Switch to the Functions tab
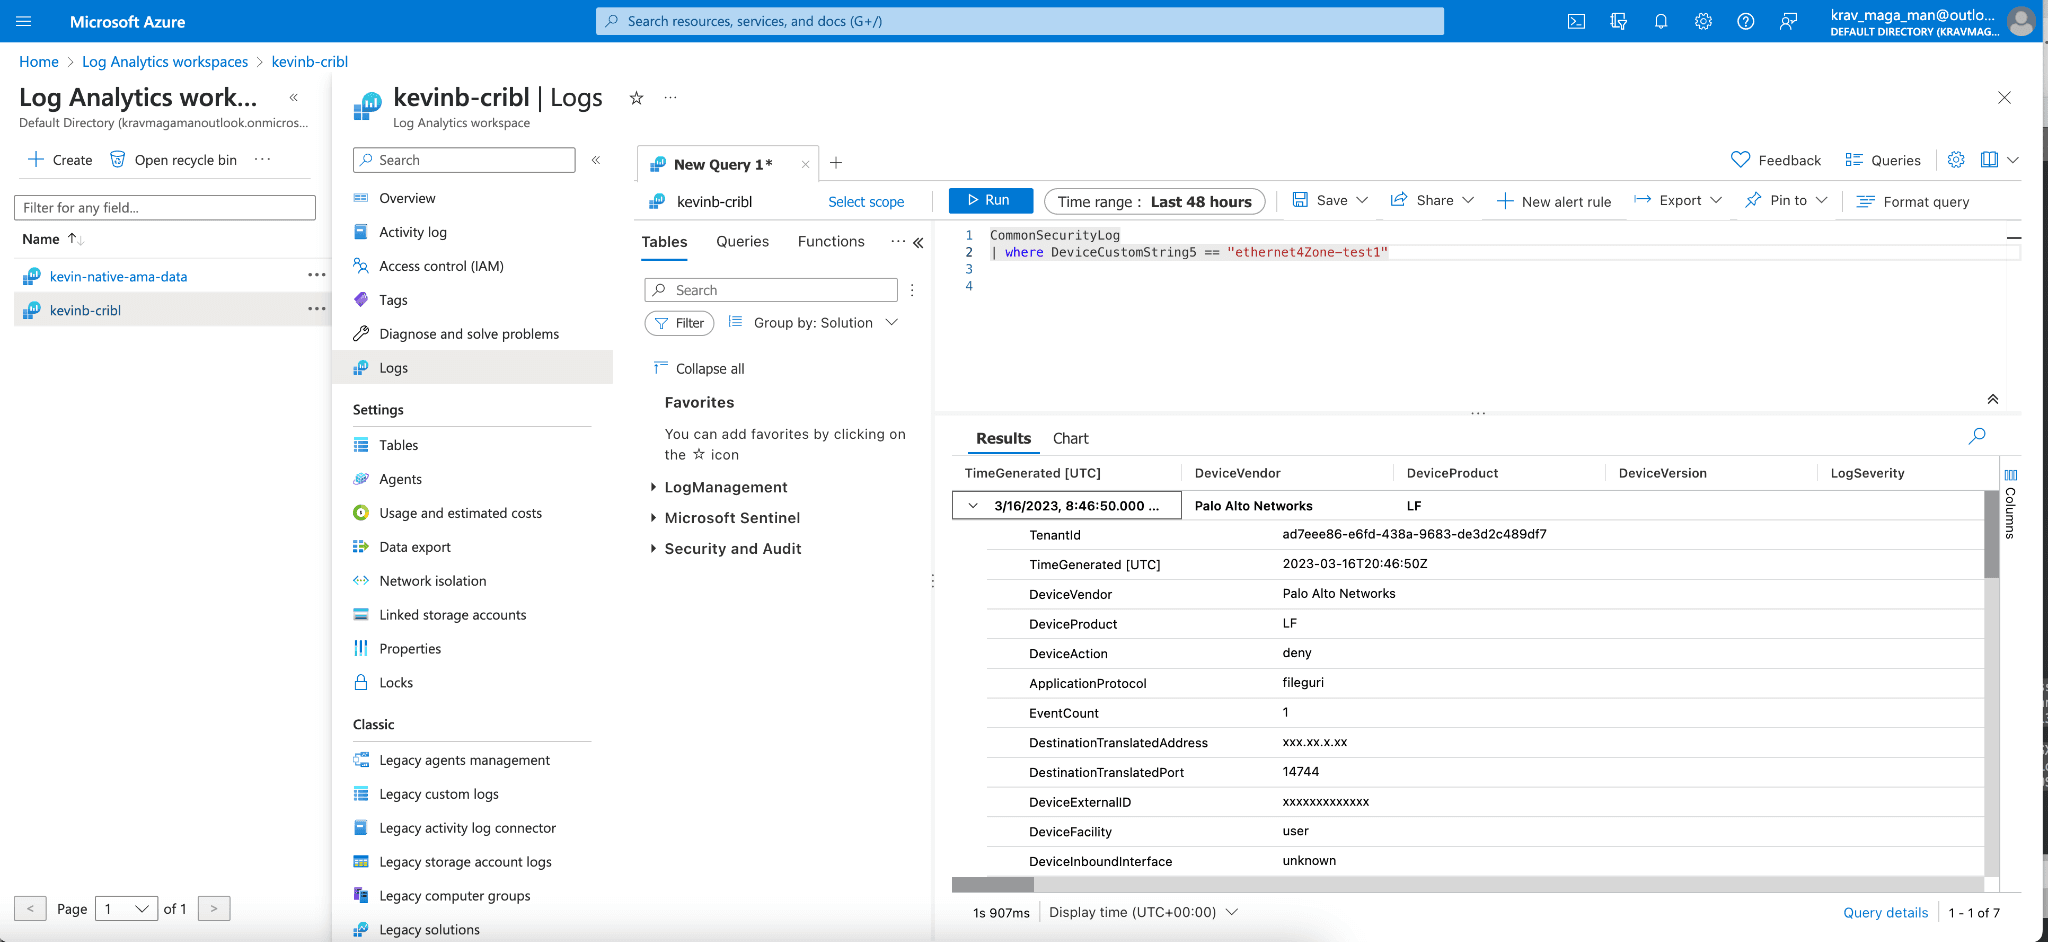 pos(830,242)
